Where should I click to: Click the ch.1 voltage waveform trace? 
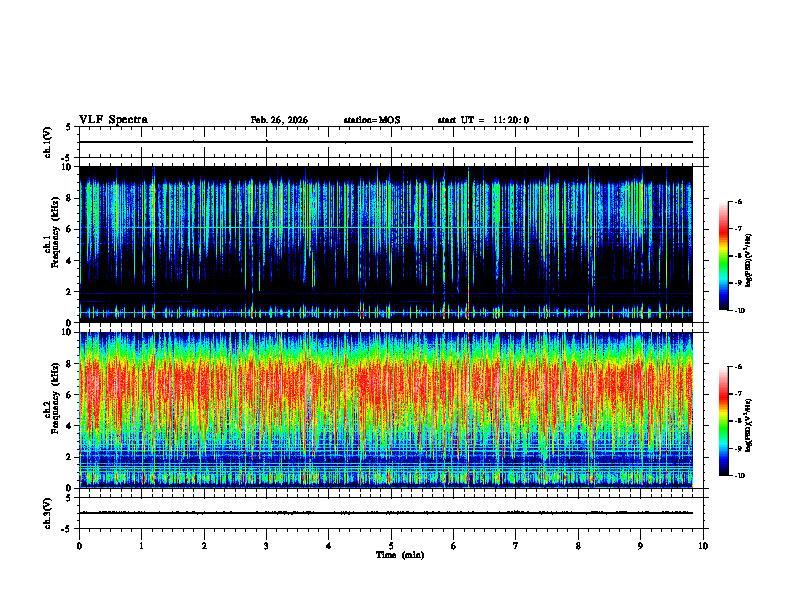pos(386,142)
